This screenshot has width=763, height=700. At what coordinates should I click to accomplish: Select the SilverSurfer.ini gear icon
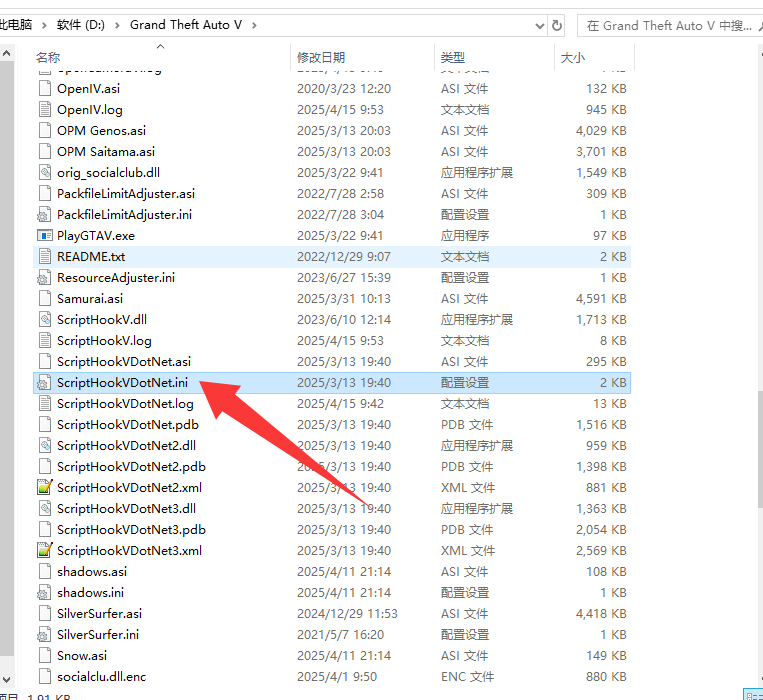click(x=44, y=634)
